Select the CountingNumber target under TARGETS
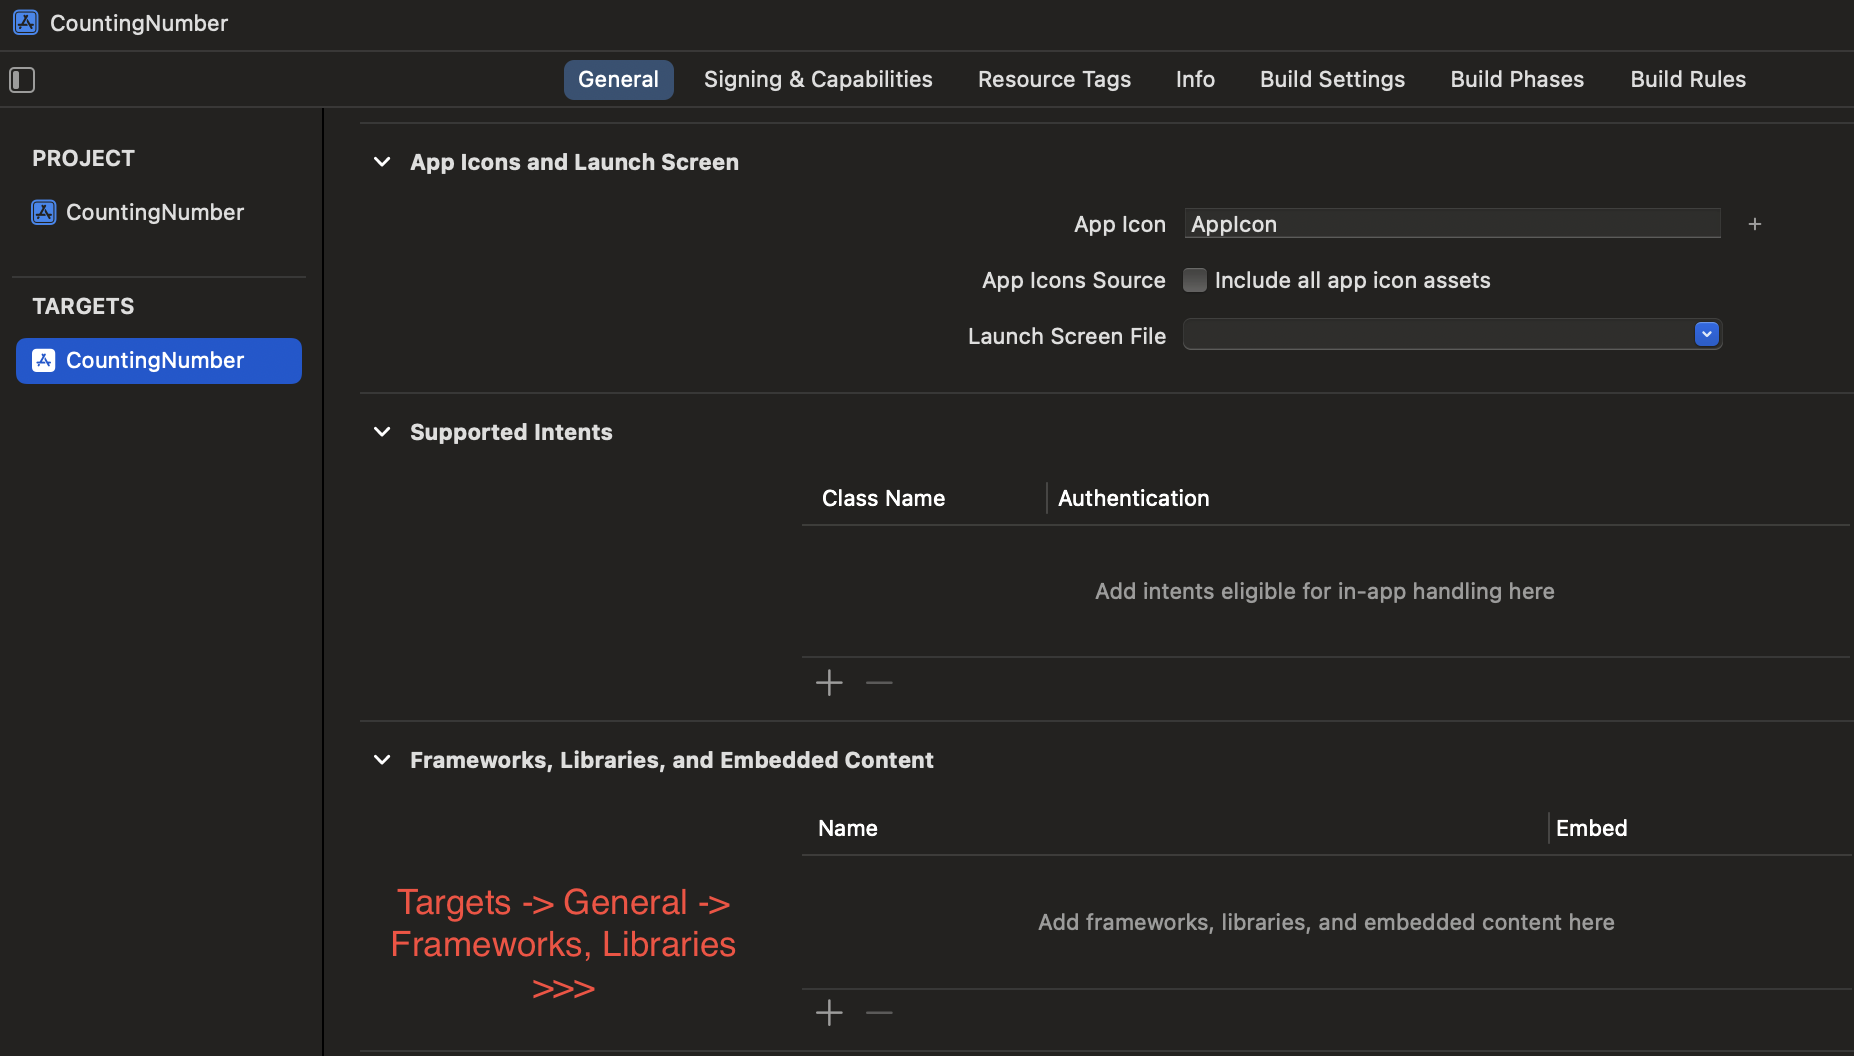 coord(159,361)
